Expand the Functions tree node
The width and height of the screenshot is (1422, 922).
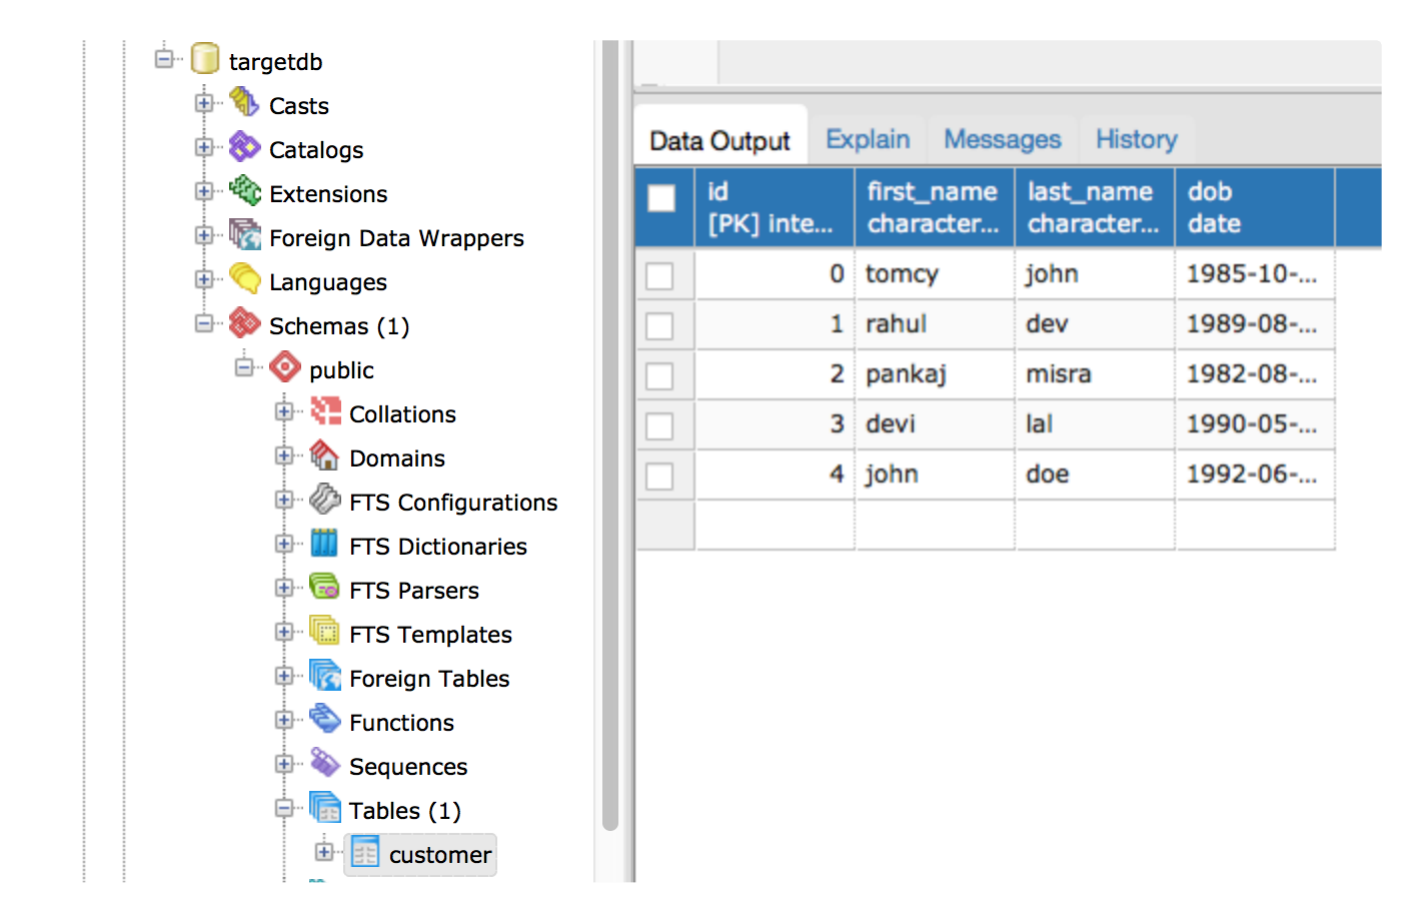[x=284, y=720]
